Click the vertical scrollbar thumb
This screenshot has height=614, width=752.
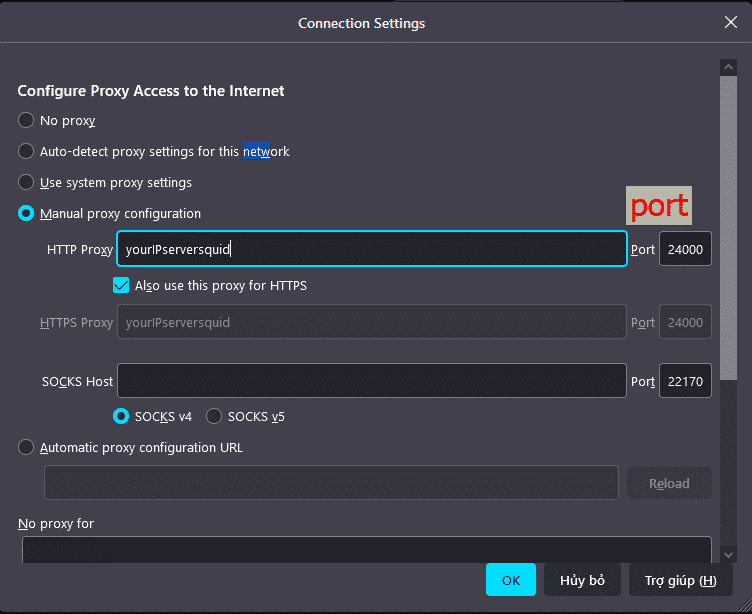729,220
